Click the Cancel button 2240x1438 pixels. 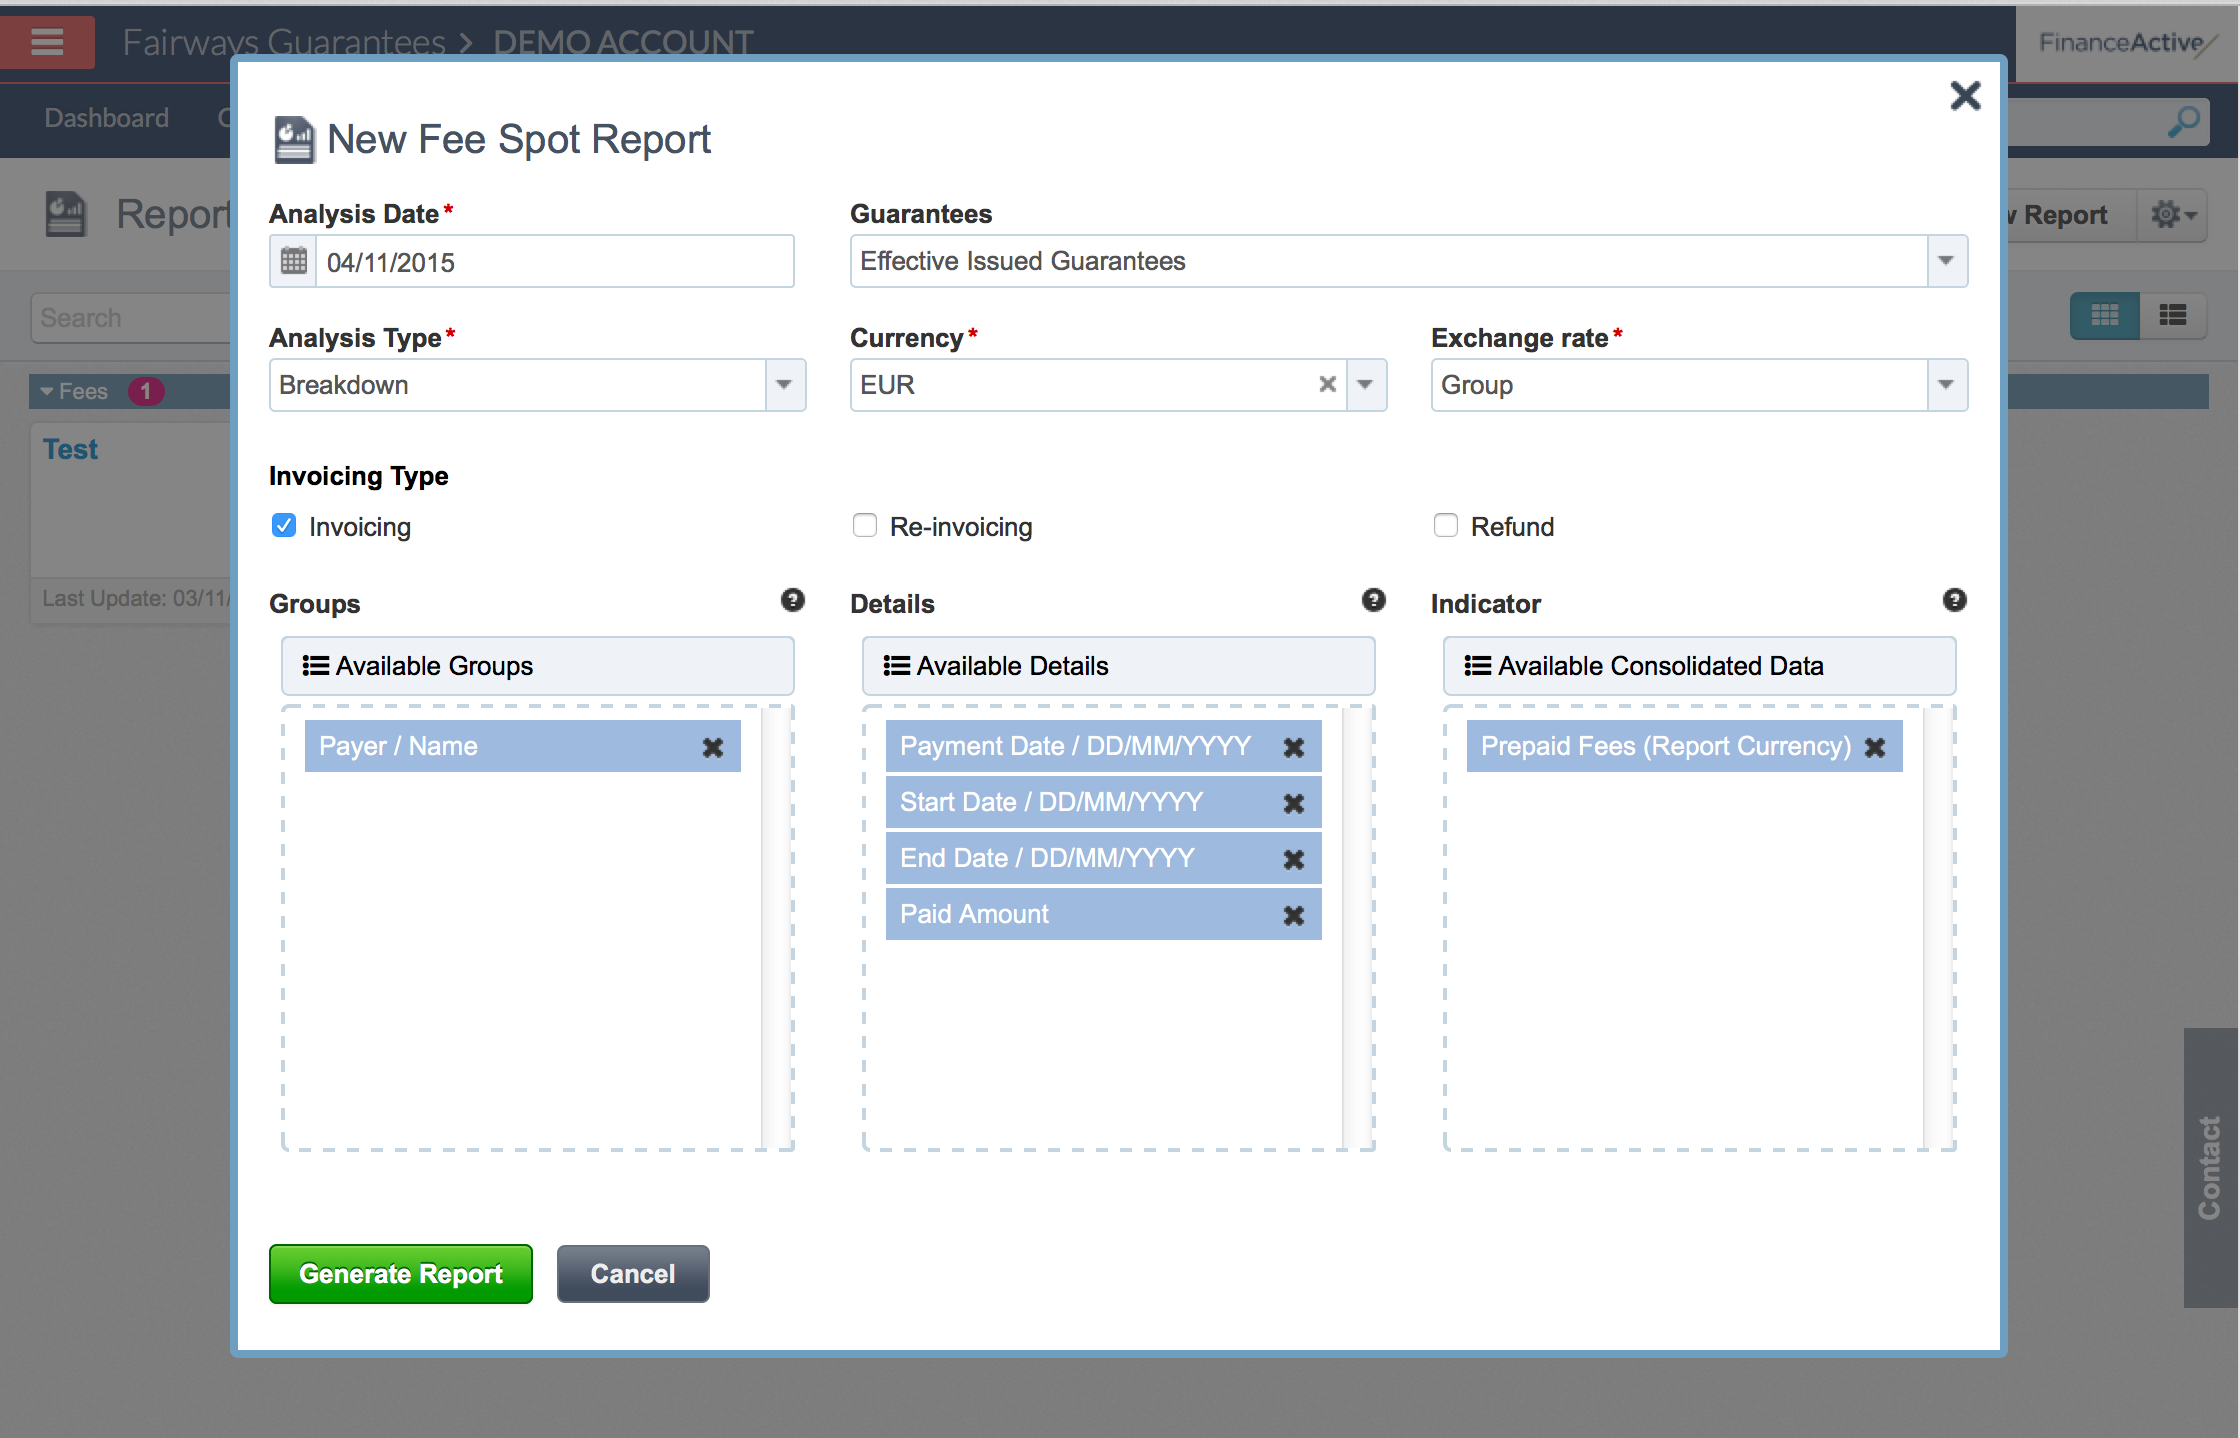[x=633, y=1274]
